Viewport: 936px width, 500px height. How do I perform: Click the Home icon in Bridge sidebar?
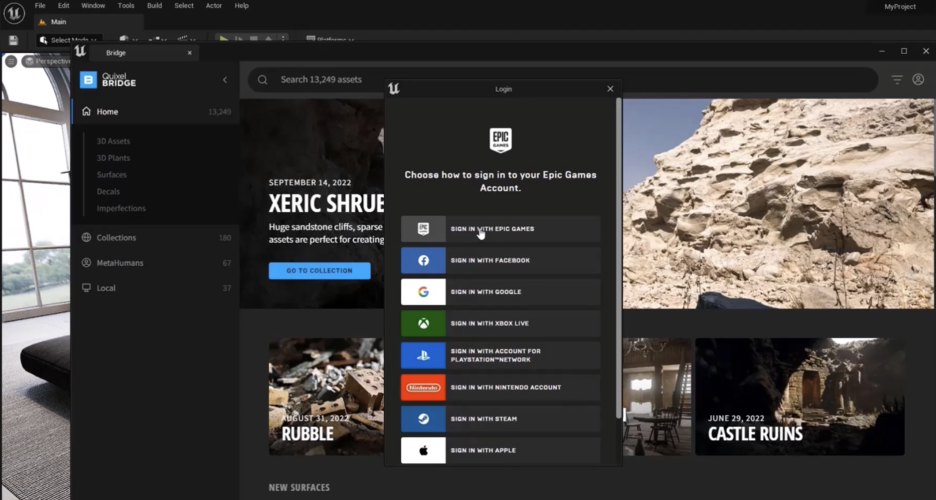(x=87, y=112)
